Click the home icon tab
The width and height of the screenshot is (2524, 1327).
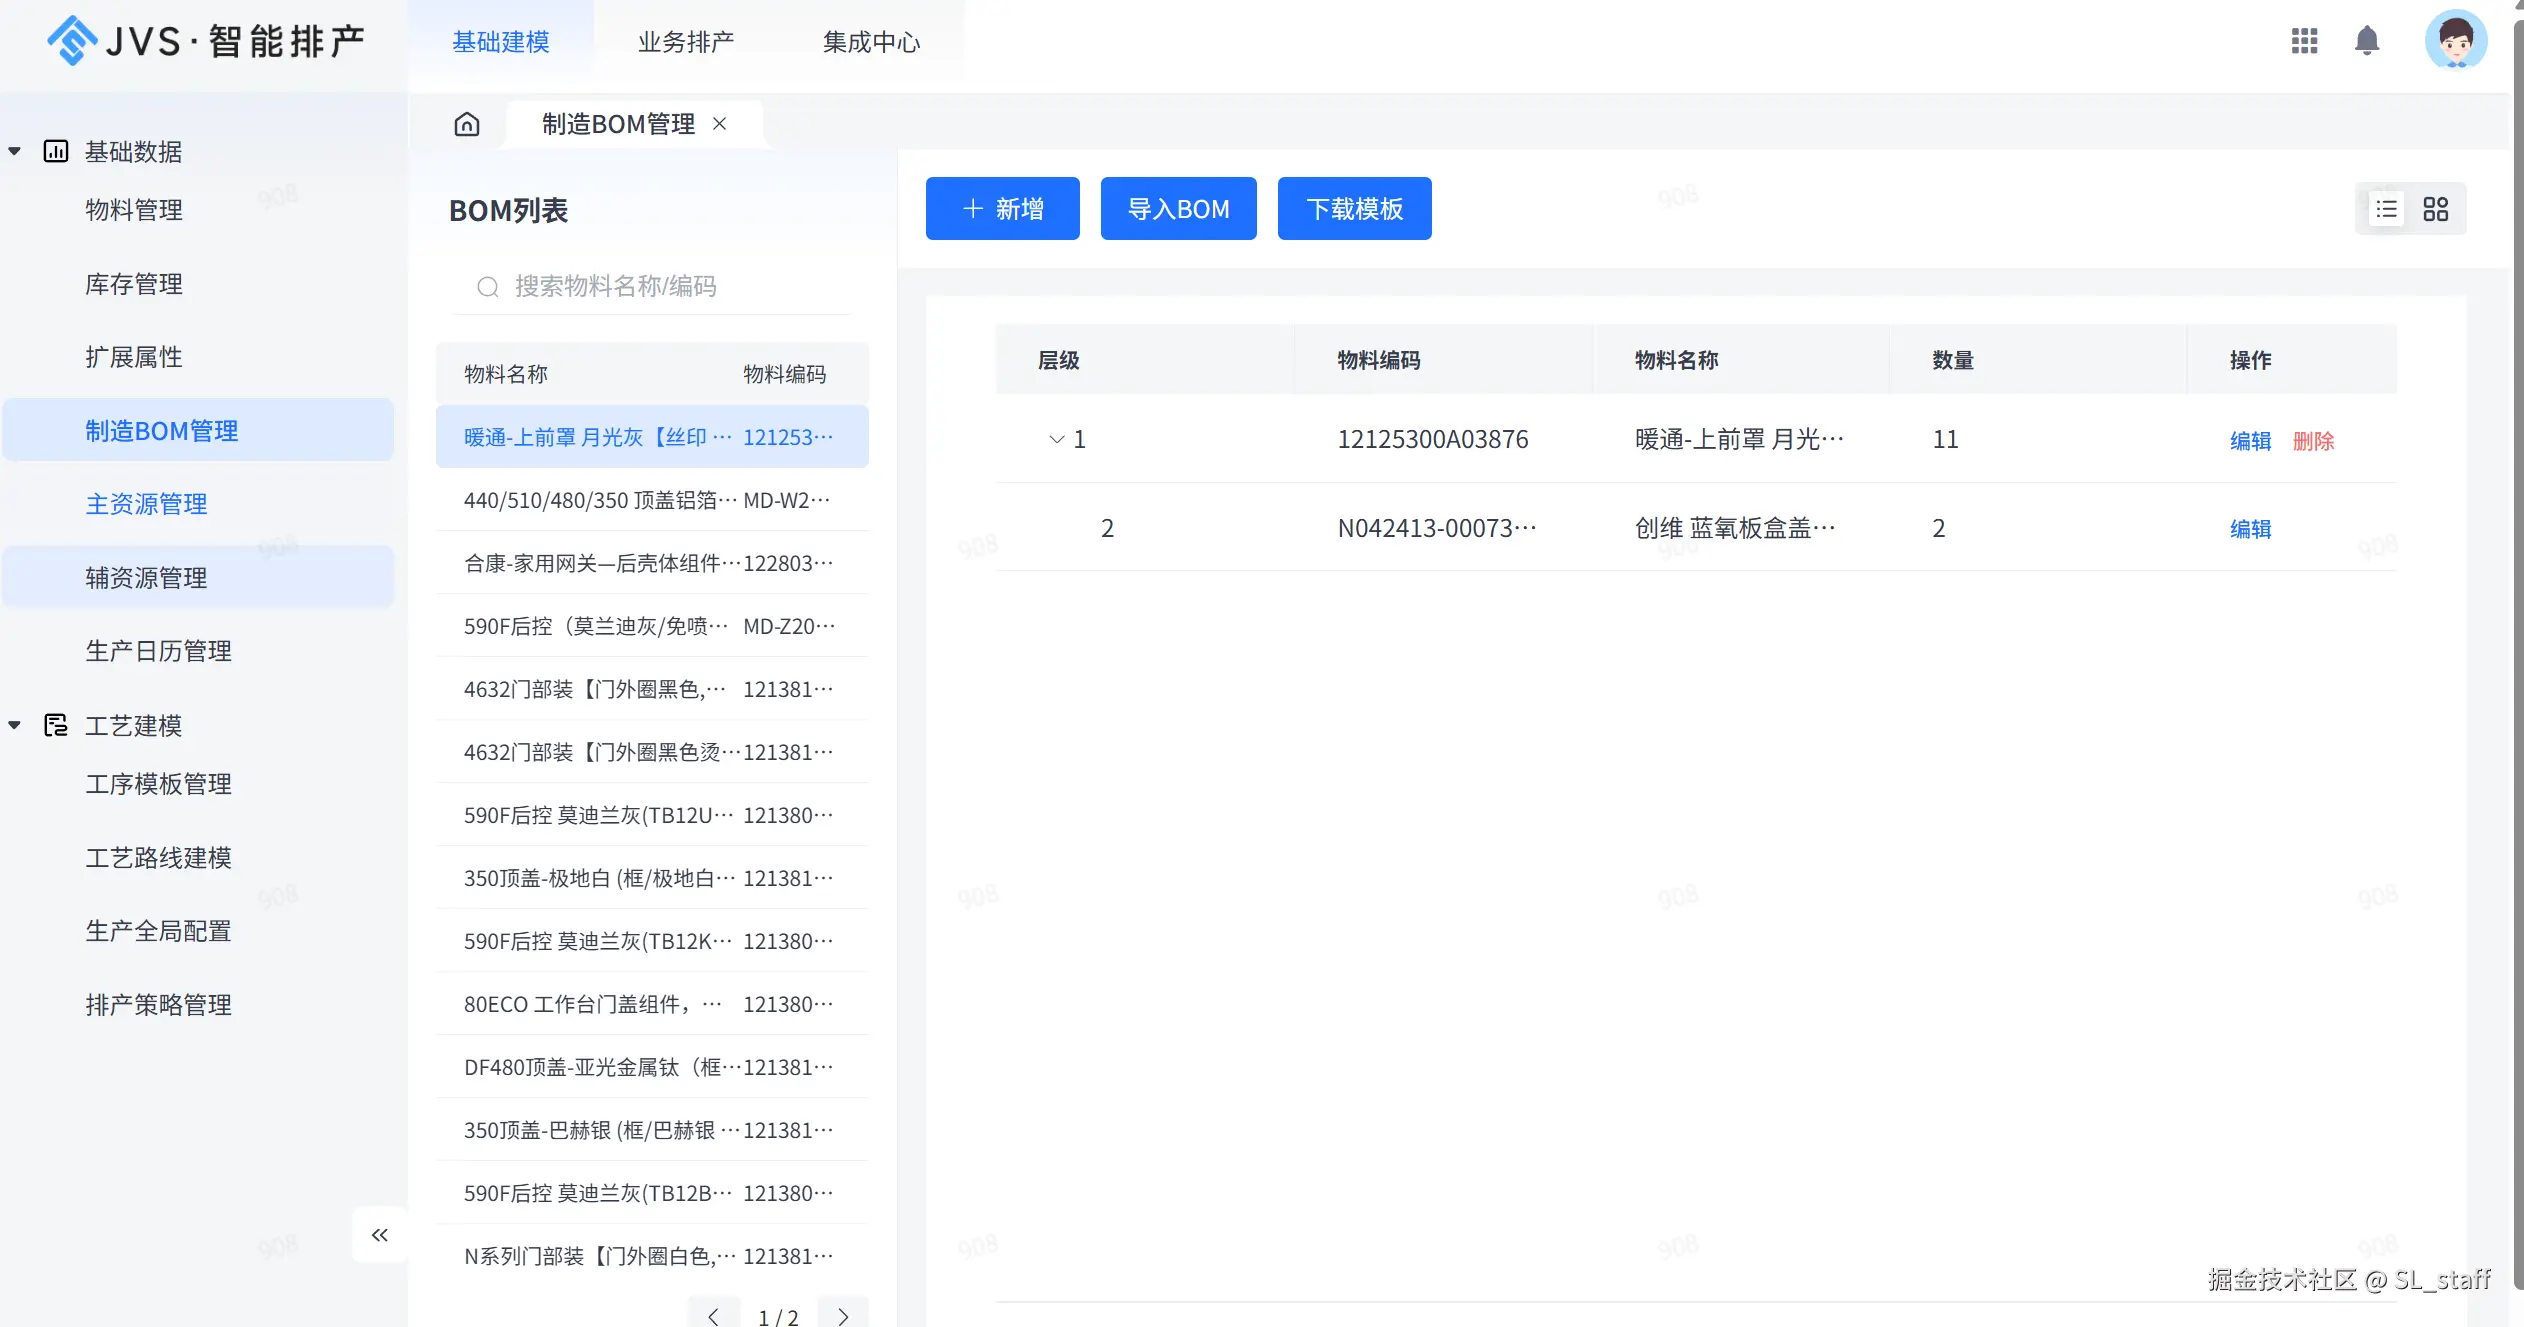[x=467, y=124]
